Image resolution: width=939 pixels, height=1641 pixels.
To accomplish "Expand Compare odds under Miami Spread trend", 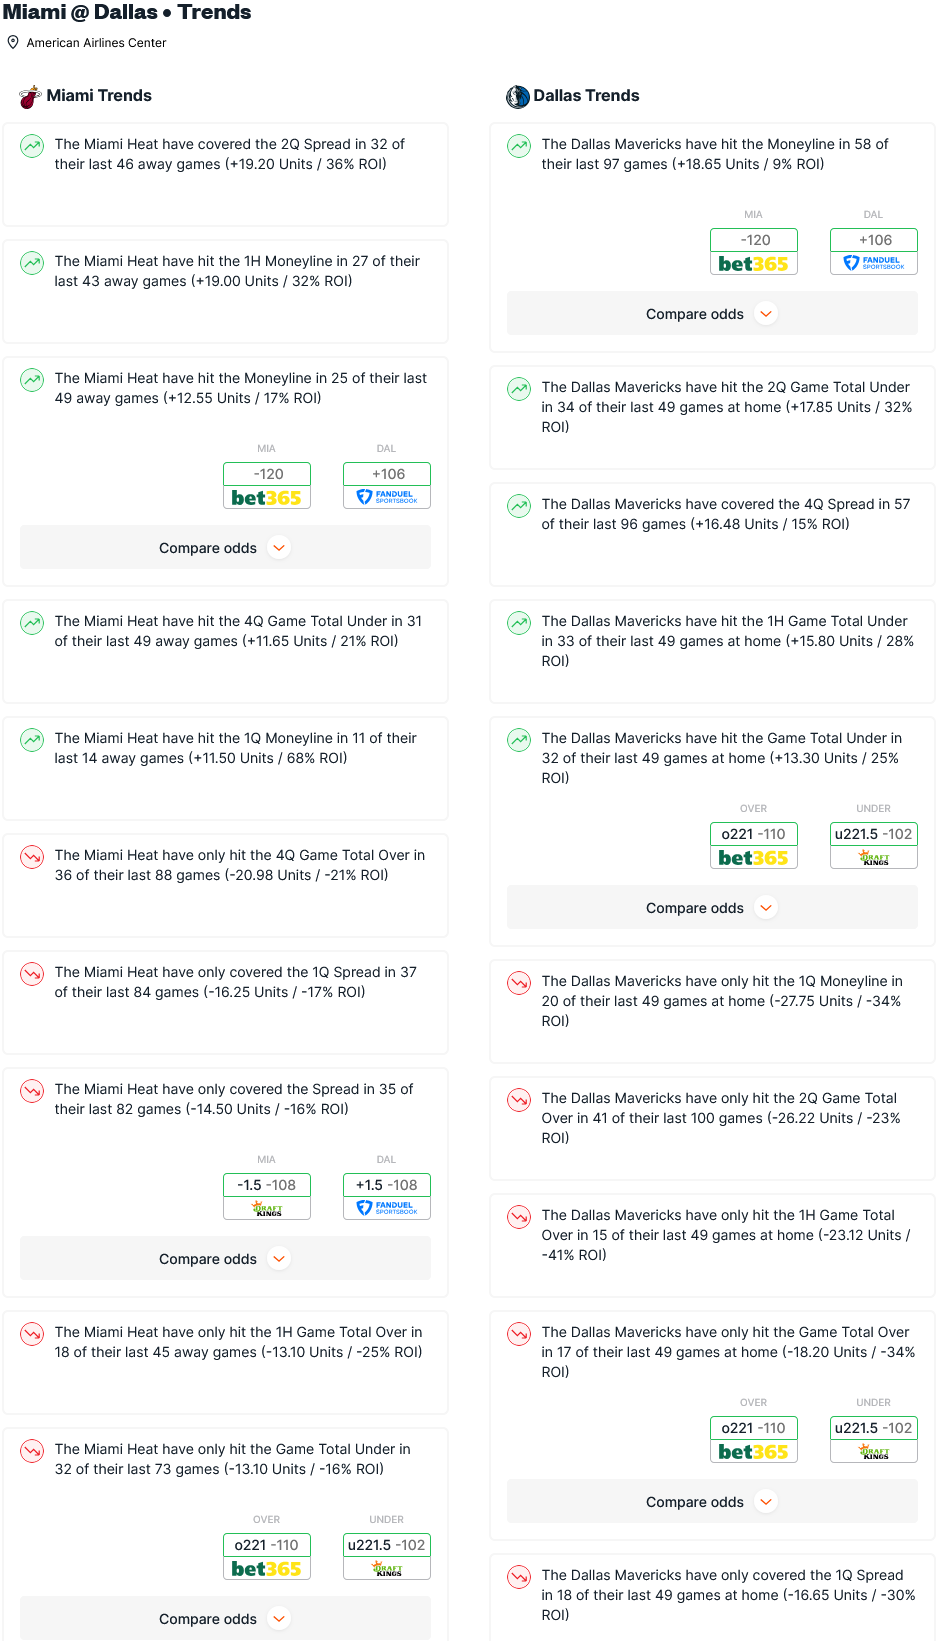I will point(226,1259).
